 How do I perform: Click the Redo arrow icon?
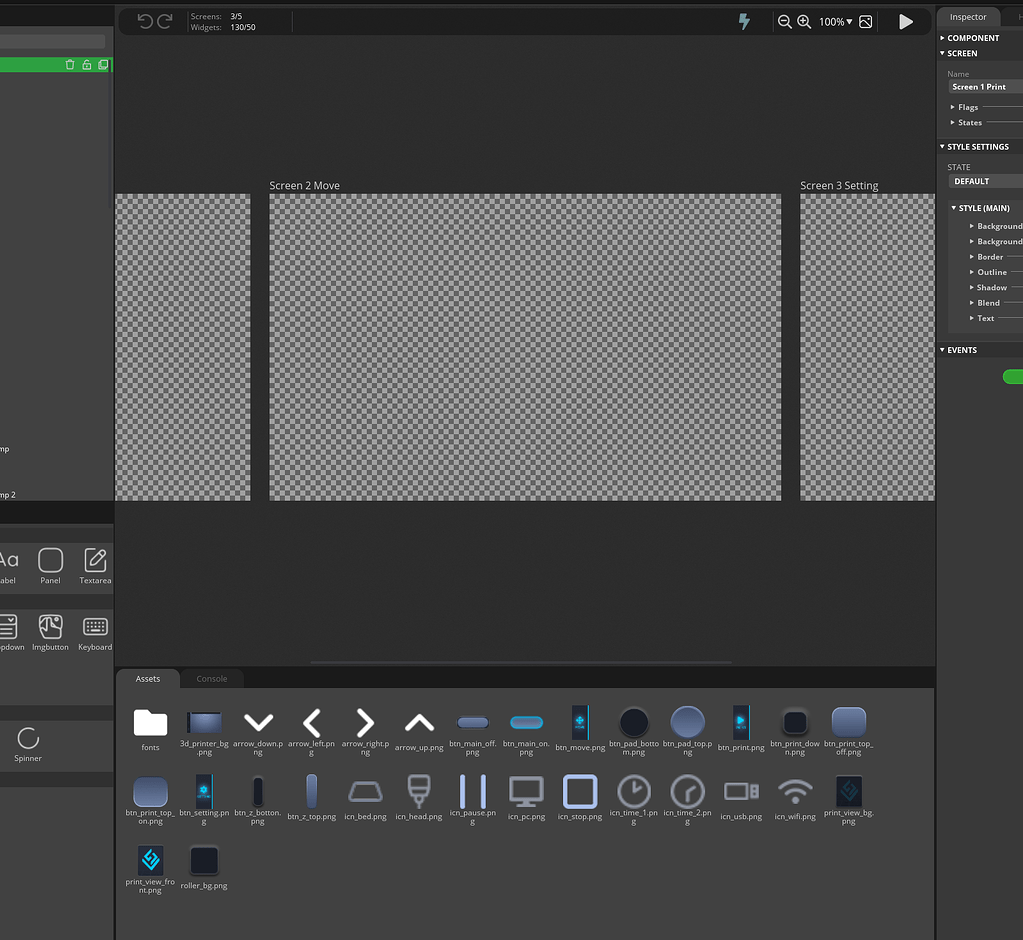pyautogui.click(x=165, y=22)
